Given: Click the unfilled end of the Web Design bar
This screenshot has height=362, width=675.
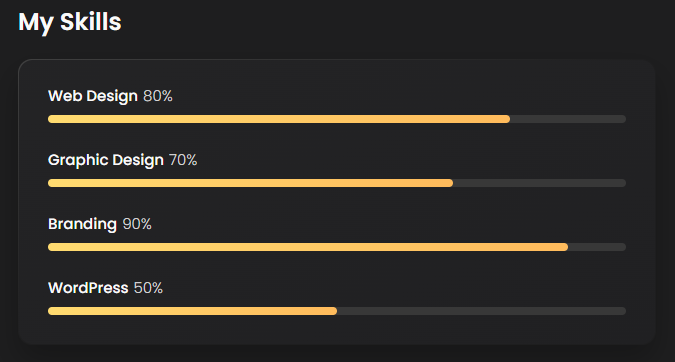Looking at the screenshot, I should coord(568,119).
